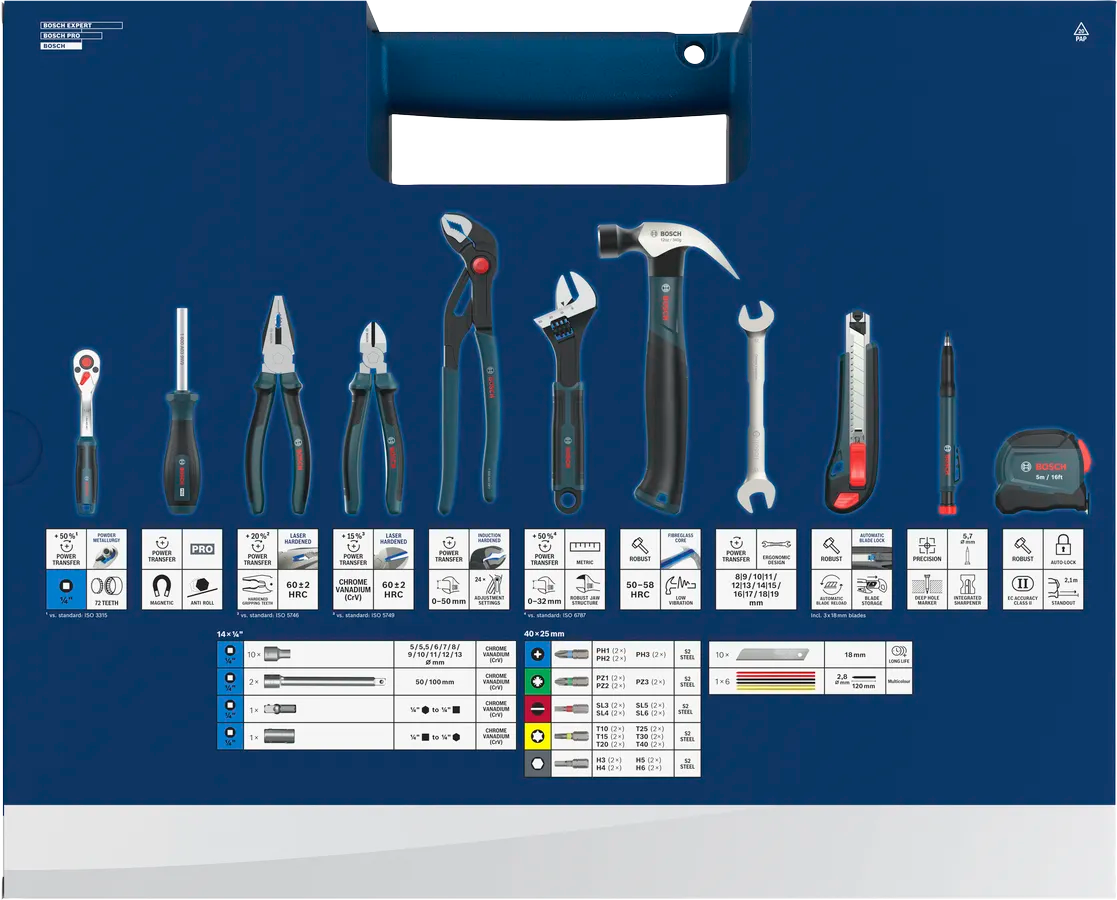This screenshot has width=1117, height=900.
Task: Select the "0–50 mm" range text
Action: point(449,601)
